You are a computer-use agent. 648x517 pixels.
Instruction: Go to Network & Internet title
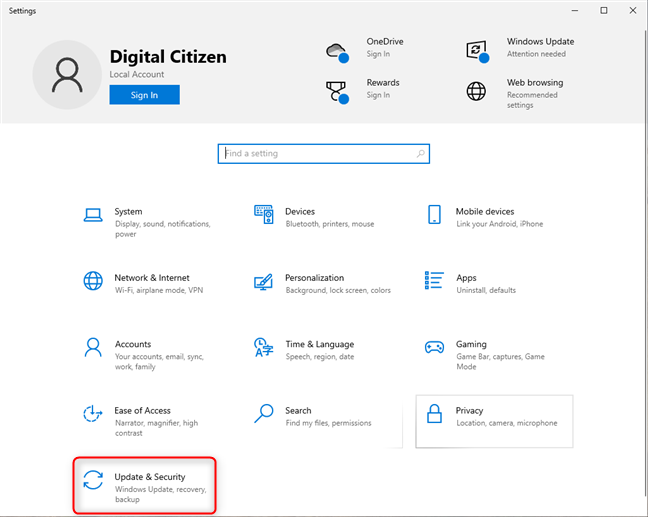coord(152,278)
